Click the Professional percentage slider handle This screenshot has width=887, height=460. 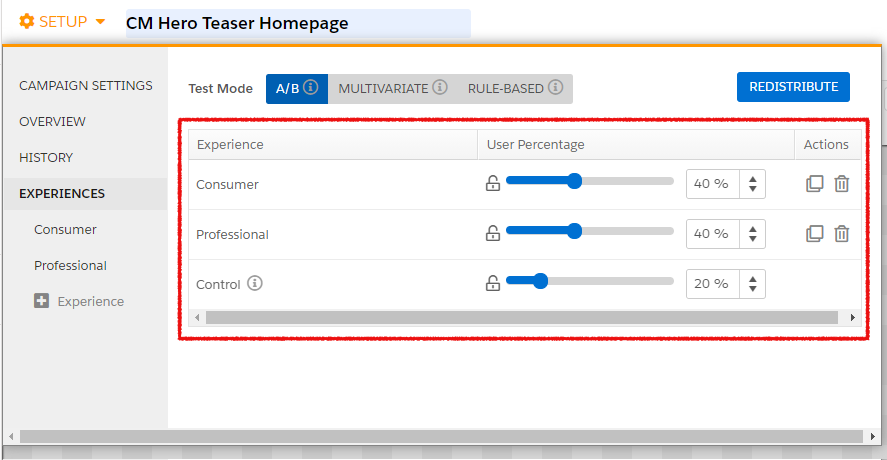574,231
